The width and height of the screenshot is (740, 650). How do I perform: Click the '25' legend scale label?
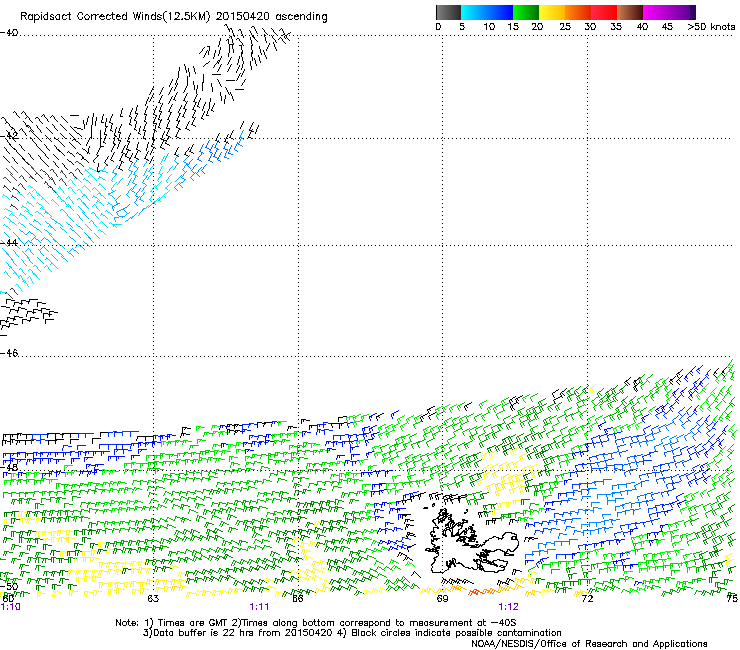tap(565, 27)
